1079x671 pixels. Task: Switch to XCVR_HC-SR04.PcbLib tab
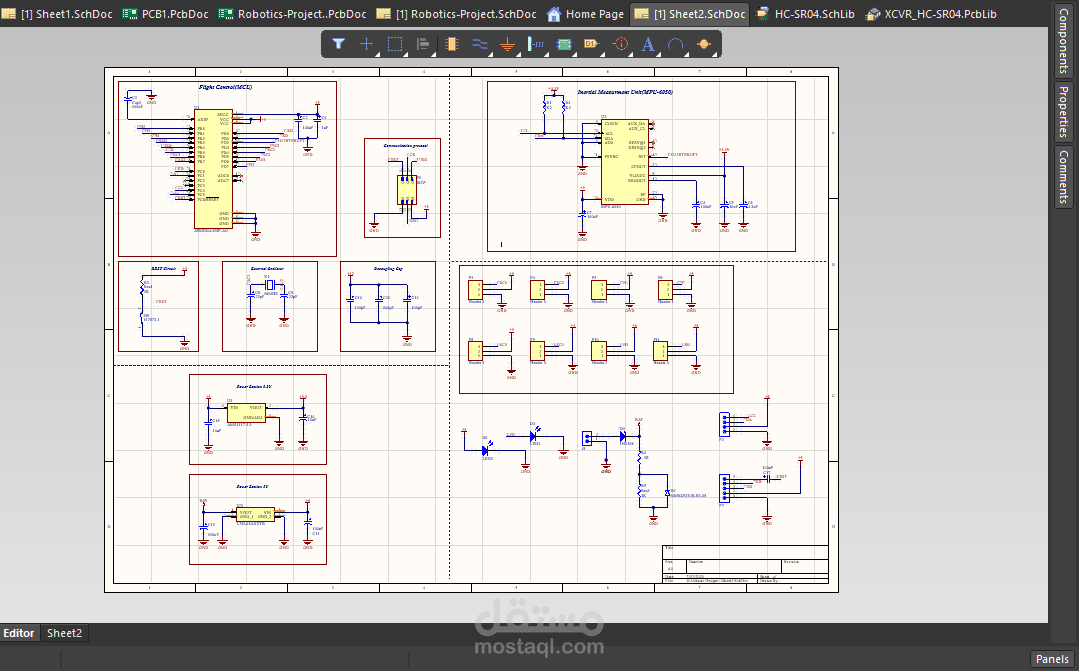point(931,14)
